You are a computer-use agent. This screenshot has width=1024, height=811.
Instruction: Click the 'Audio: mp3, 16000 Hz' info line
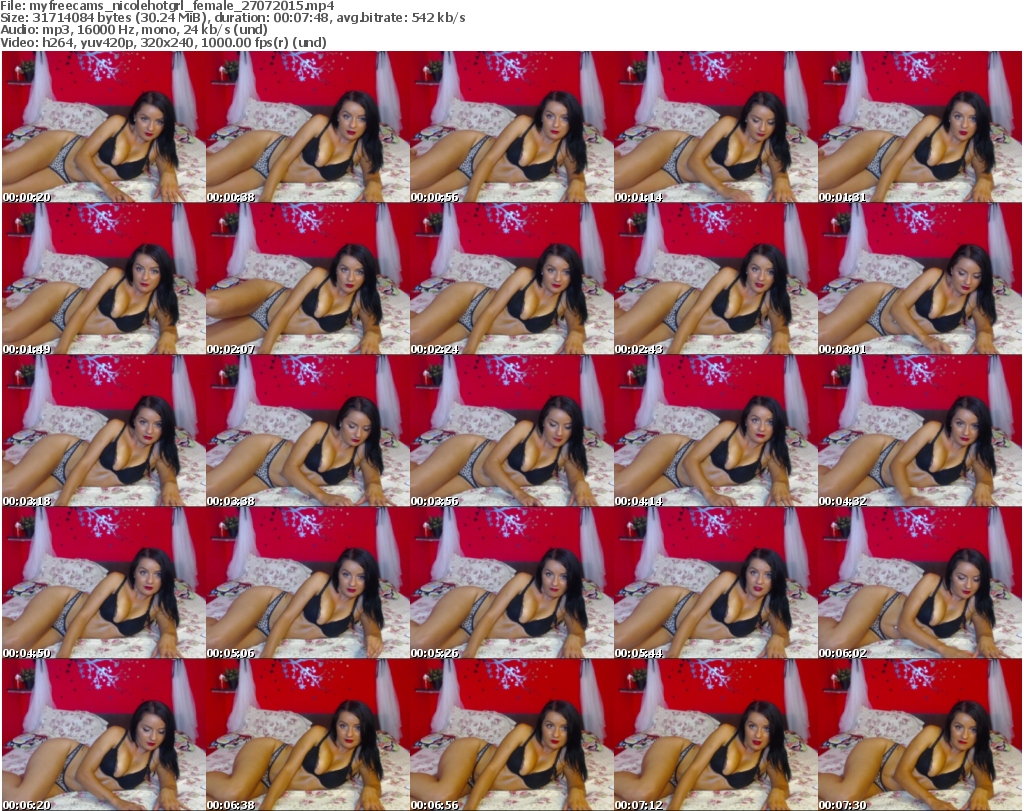(134, 30)
